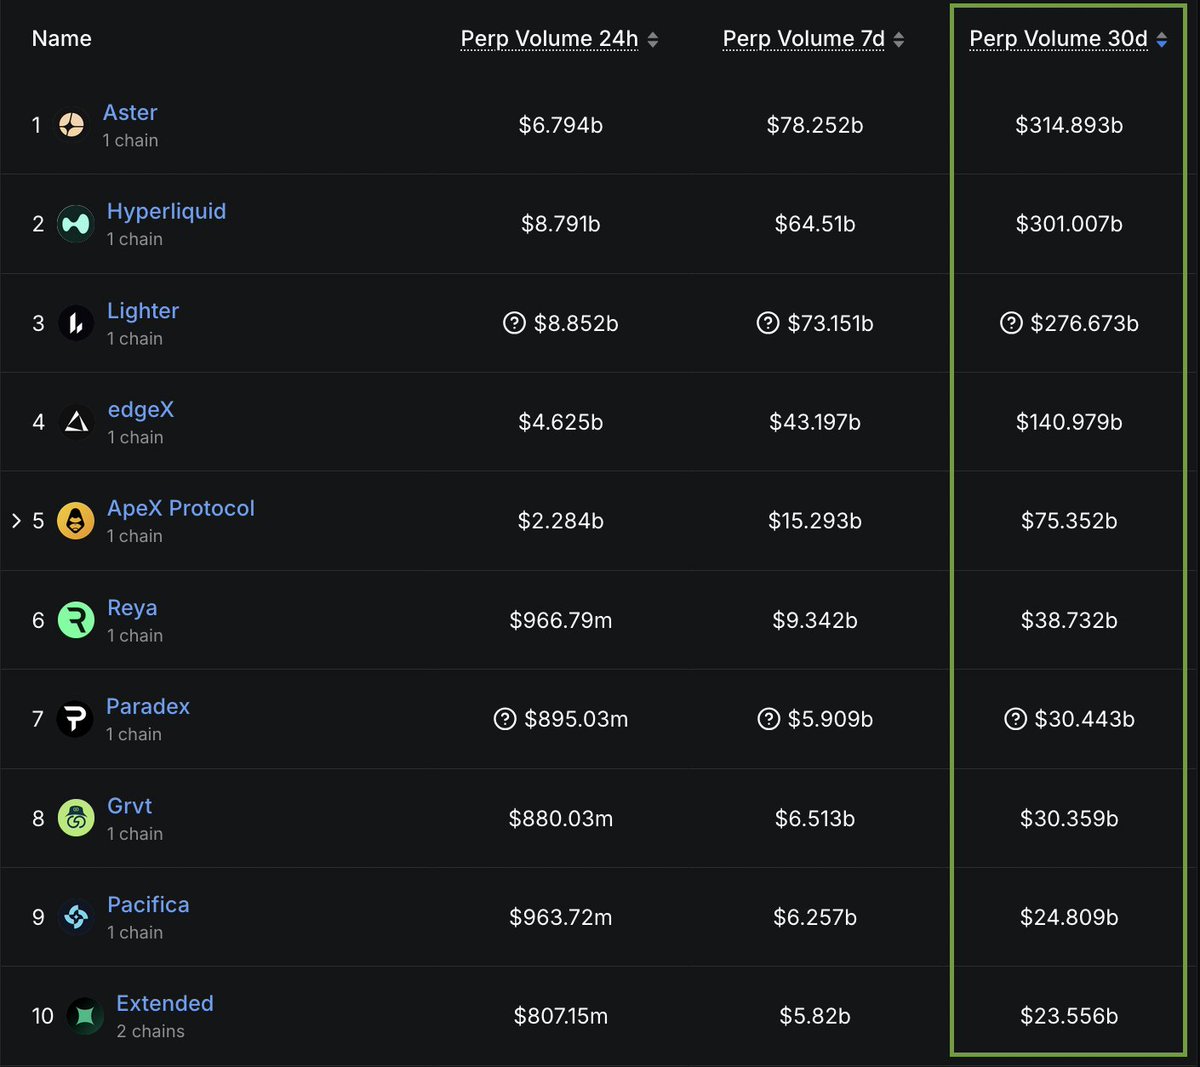The height and width of the screenshot is (1067, 1200).
Task: Click Hyperliquid's 30d volume $301.007b
Action: coord(1069,224)
